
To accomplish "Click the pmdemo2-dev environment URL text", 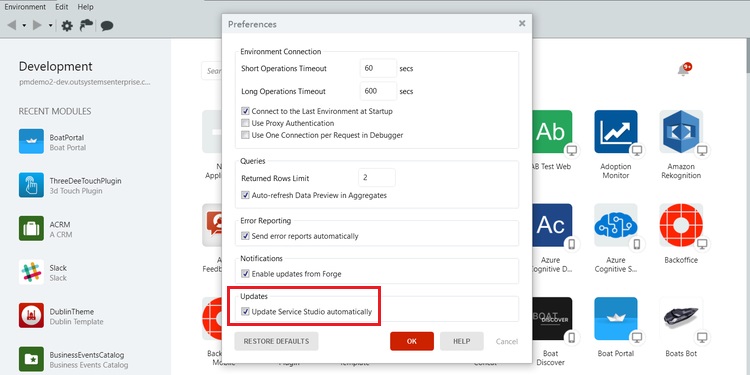I will pos(85,82).
